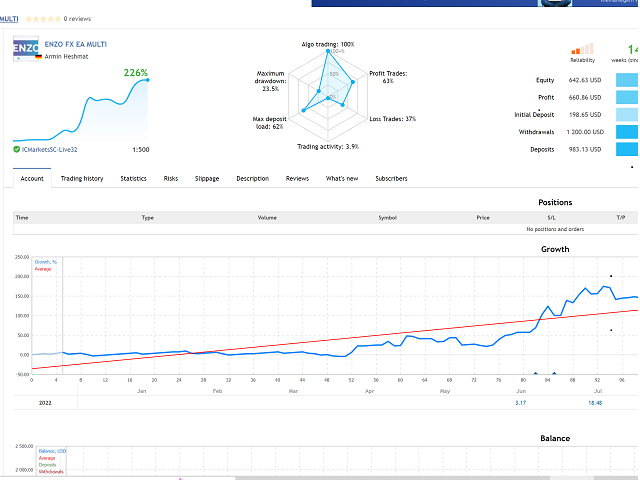Click the rating stars icon

coord(43,19)
